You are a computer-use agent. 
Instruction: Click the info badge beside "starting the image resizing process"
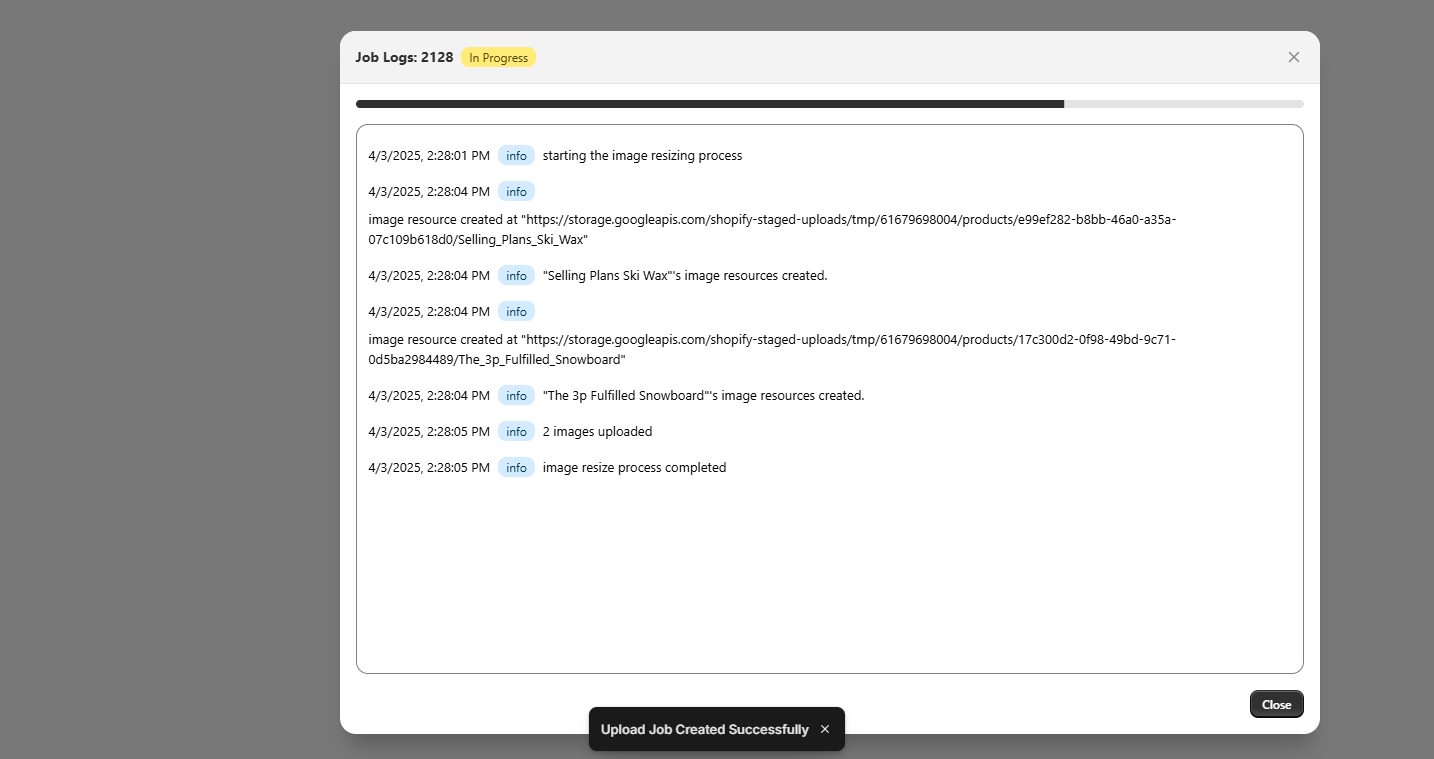(x=516, y=155)
